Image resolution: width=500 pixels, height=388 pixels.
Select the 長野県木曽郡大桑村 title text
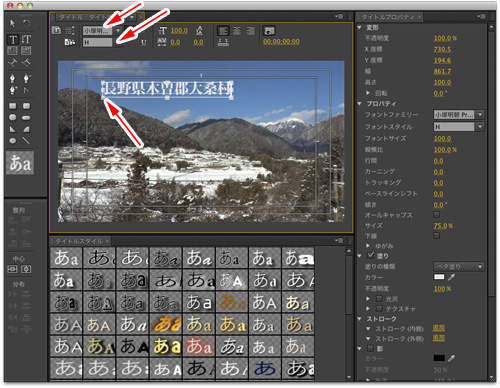(x=167, y=89)
